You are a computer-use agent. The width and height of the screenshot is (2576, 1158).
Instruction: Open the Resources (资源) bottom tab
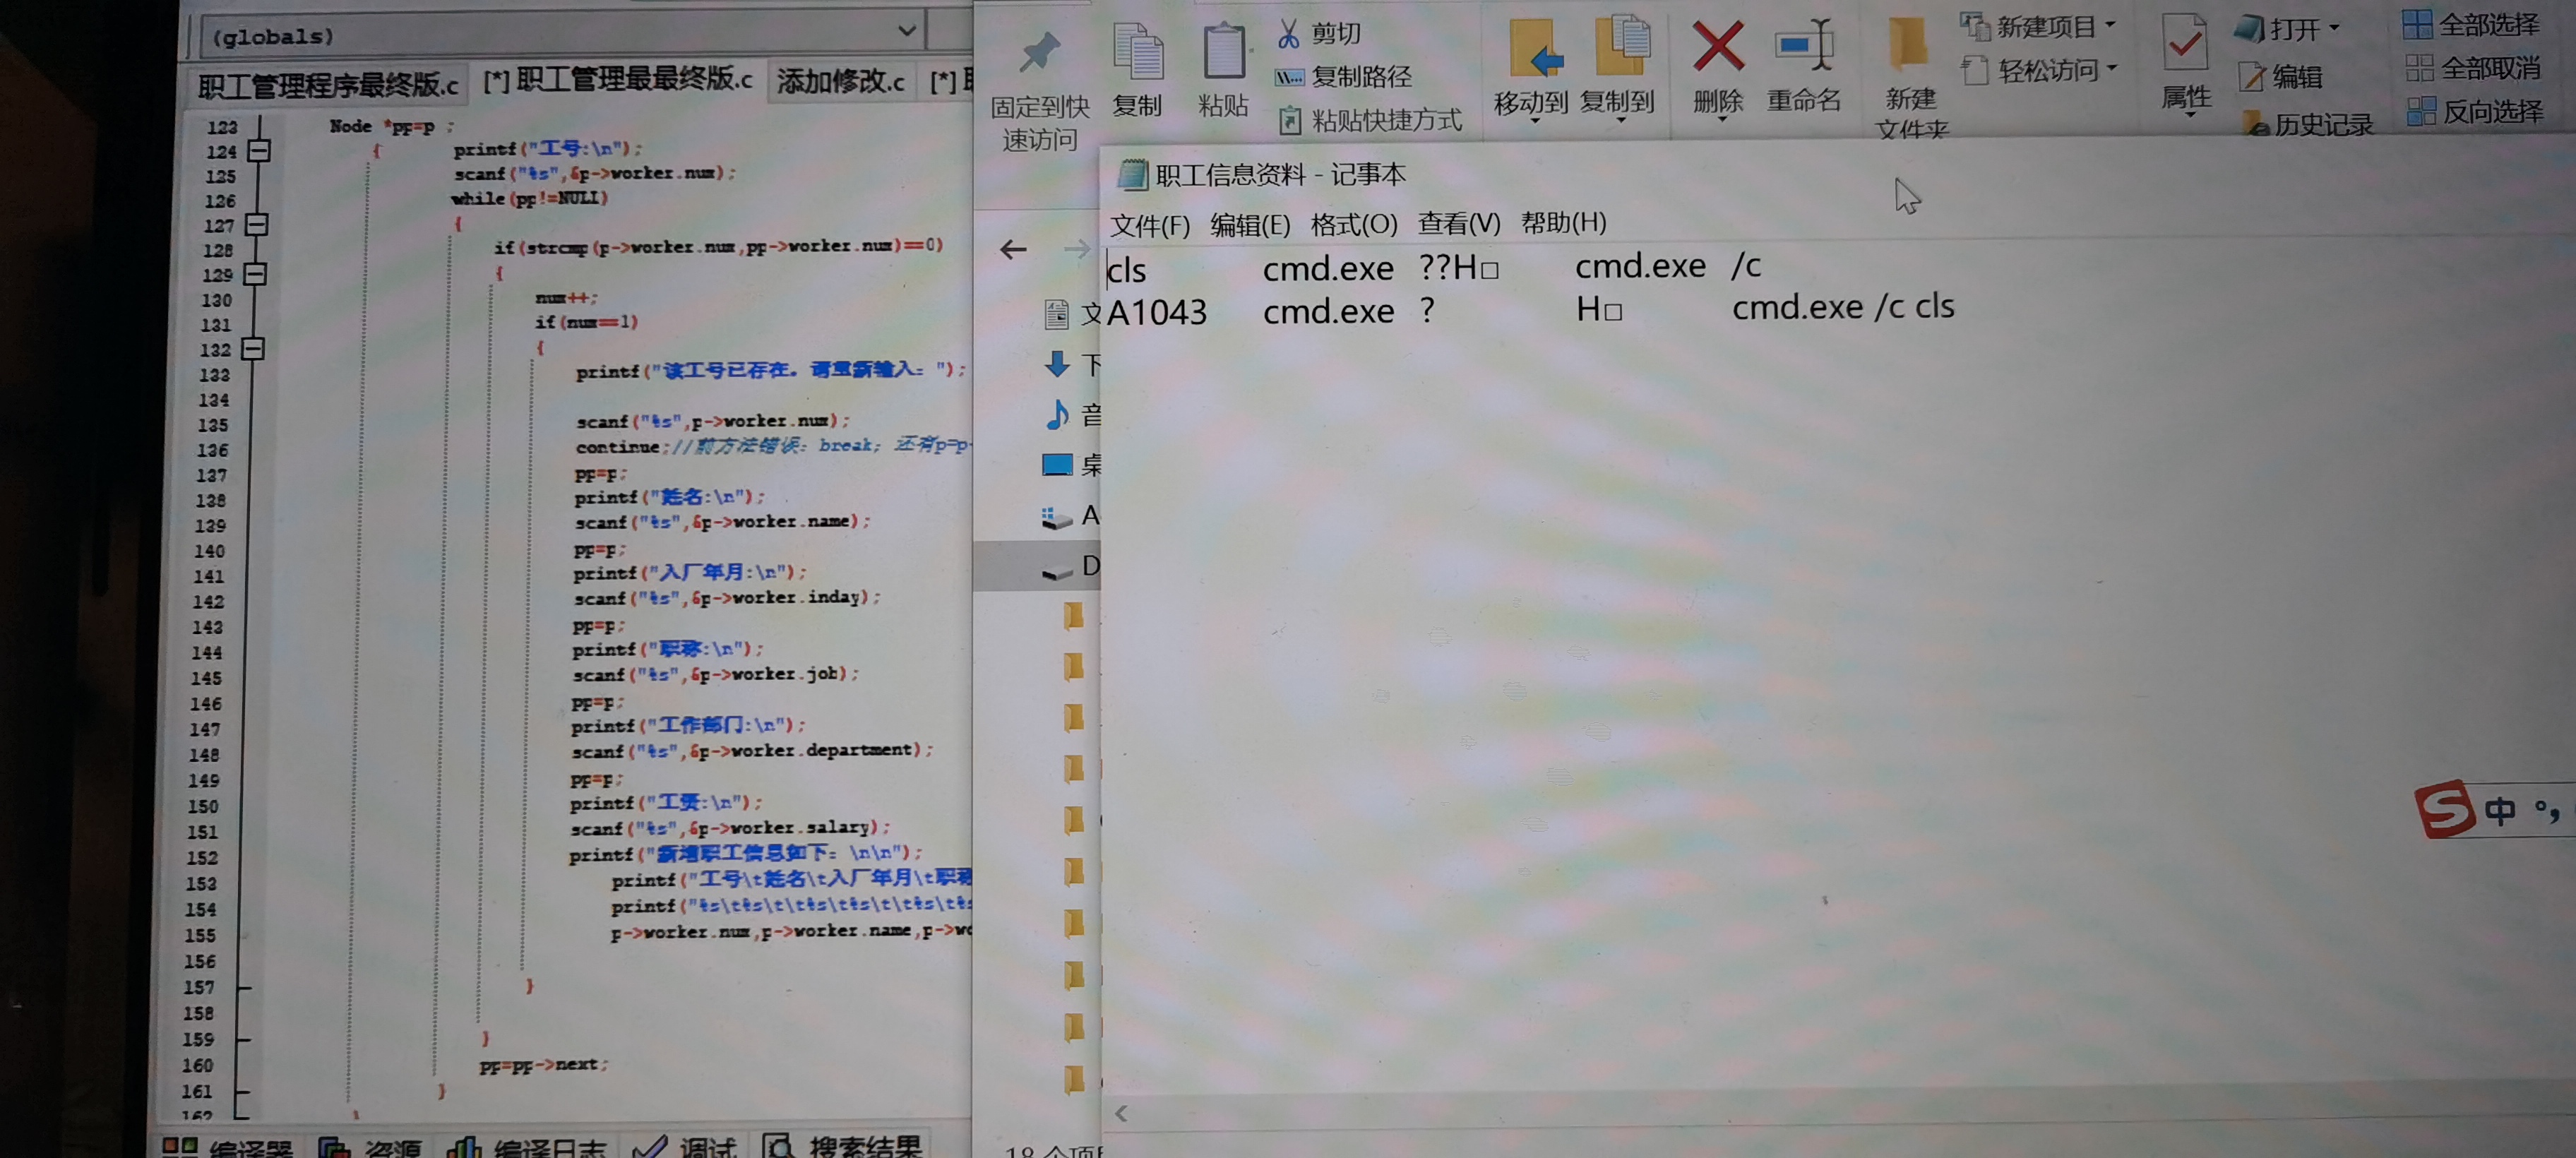(371, 1147)
